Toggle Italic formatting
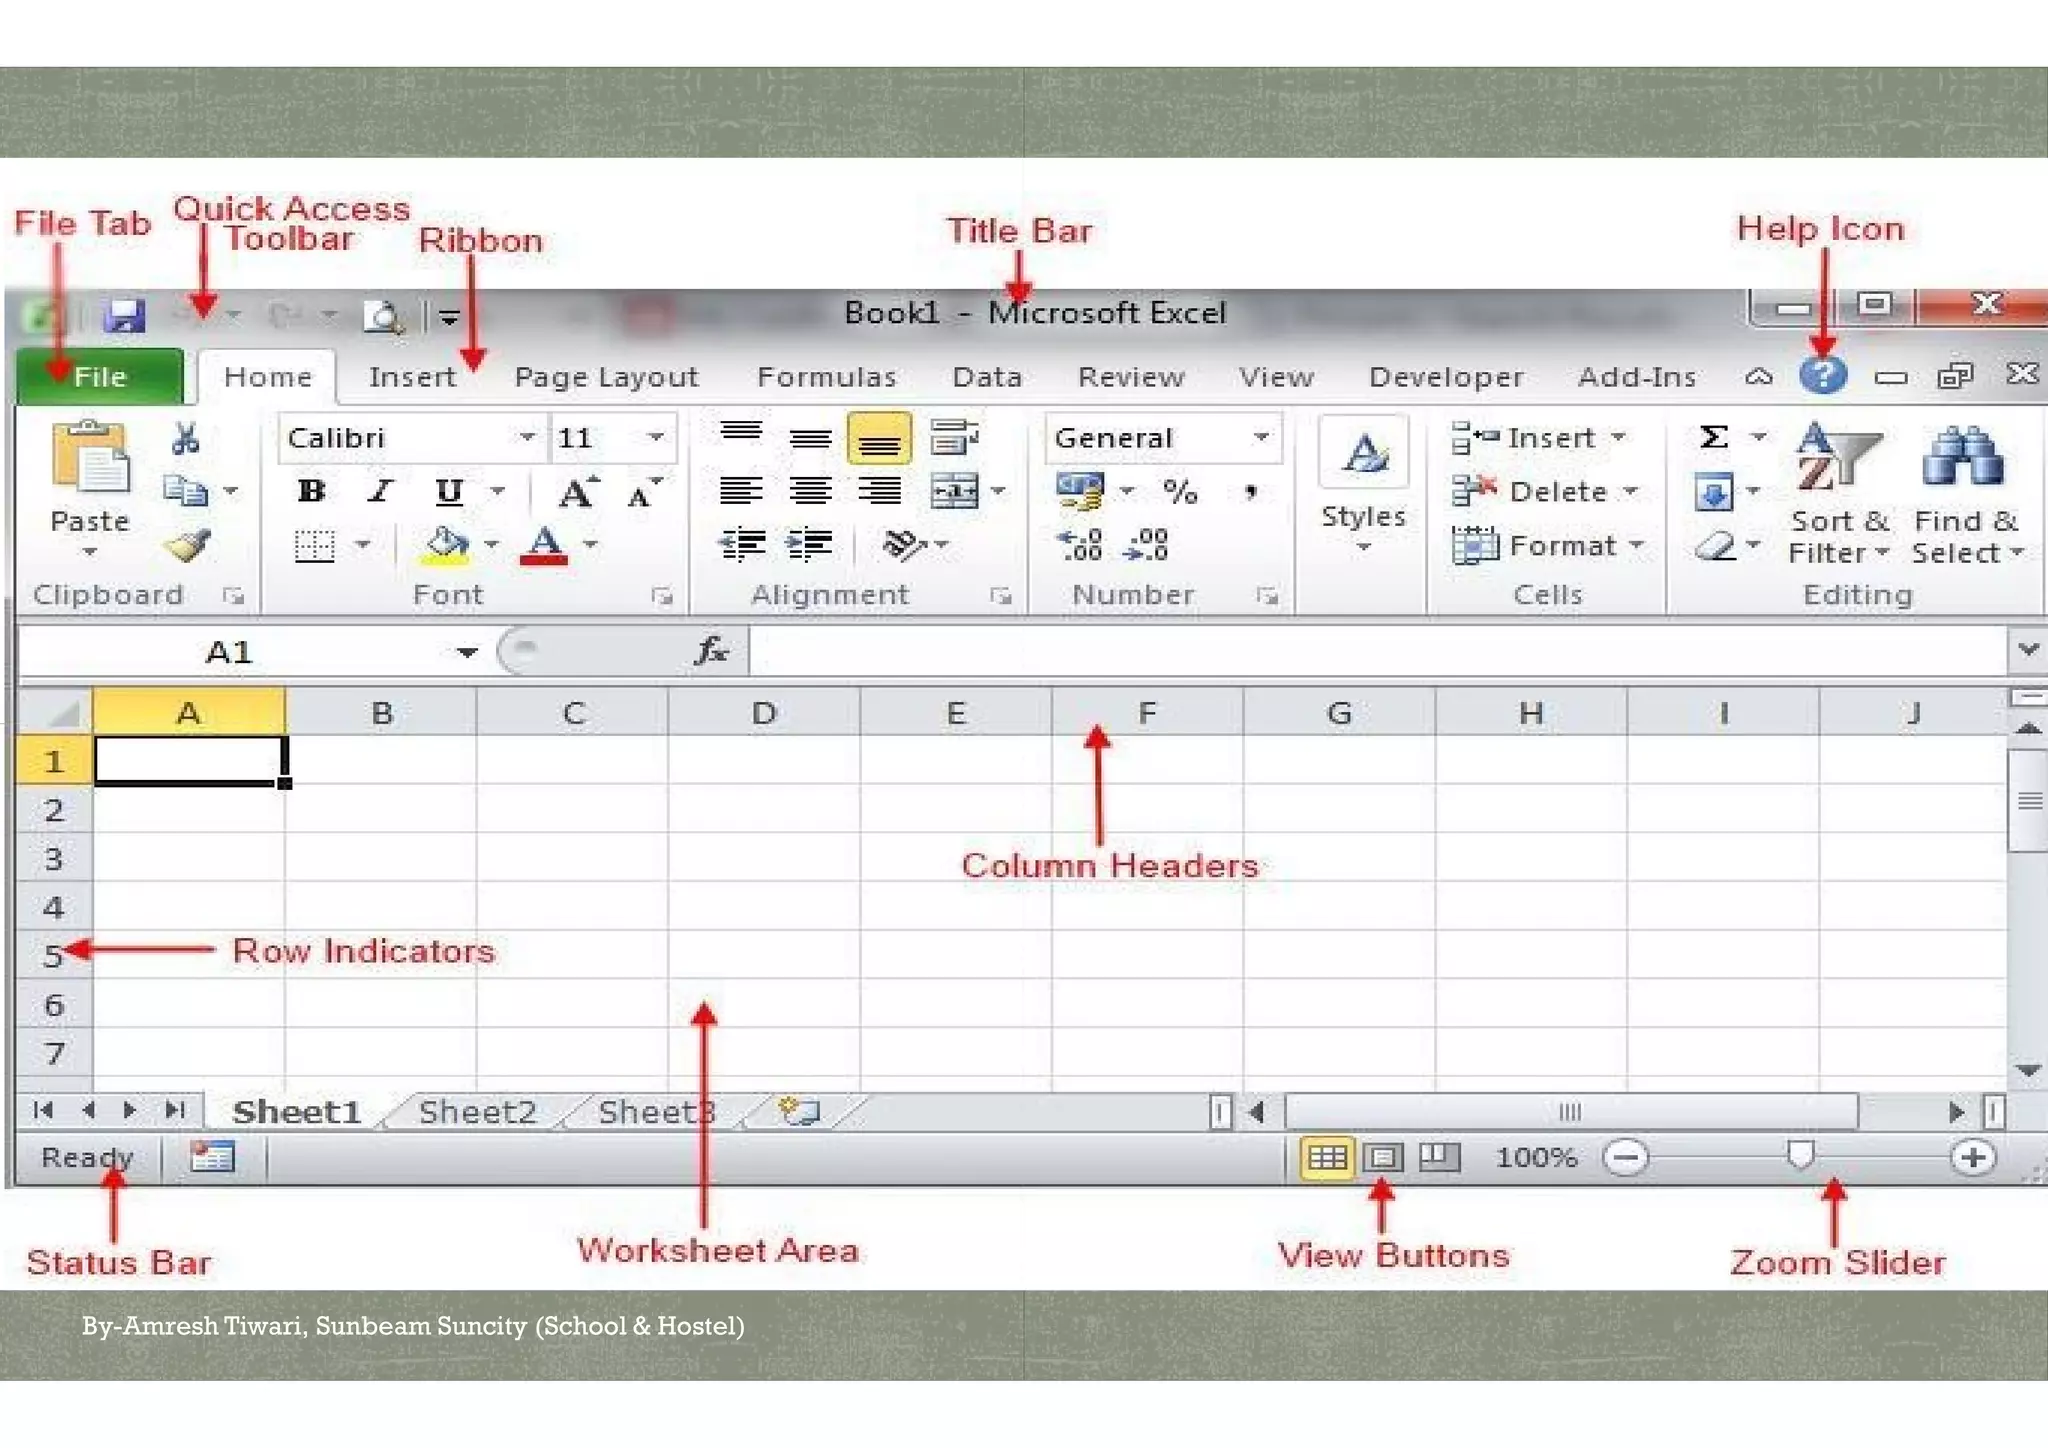Screen dimensions: 2048x1448 coord(380,491)
